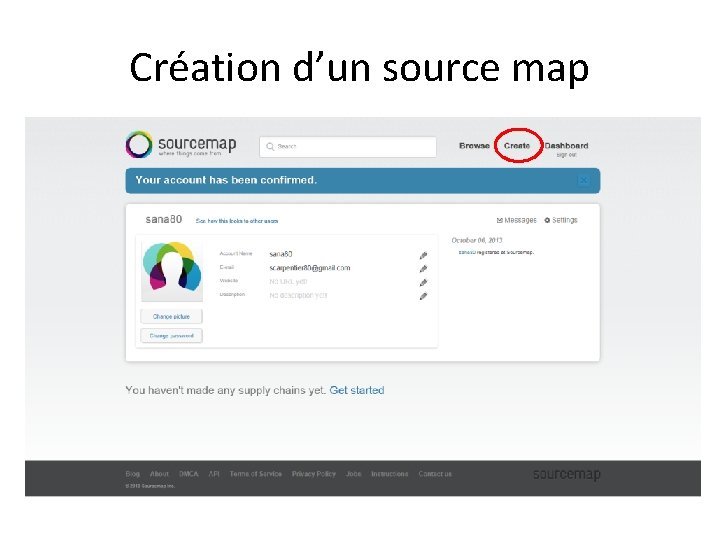Click the sign out link under Dashboard
720x540 pixels.
coord(566,155)
